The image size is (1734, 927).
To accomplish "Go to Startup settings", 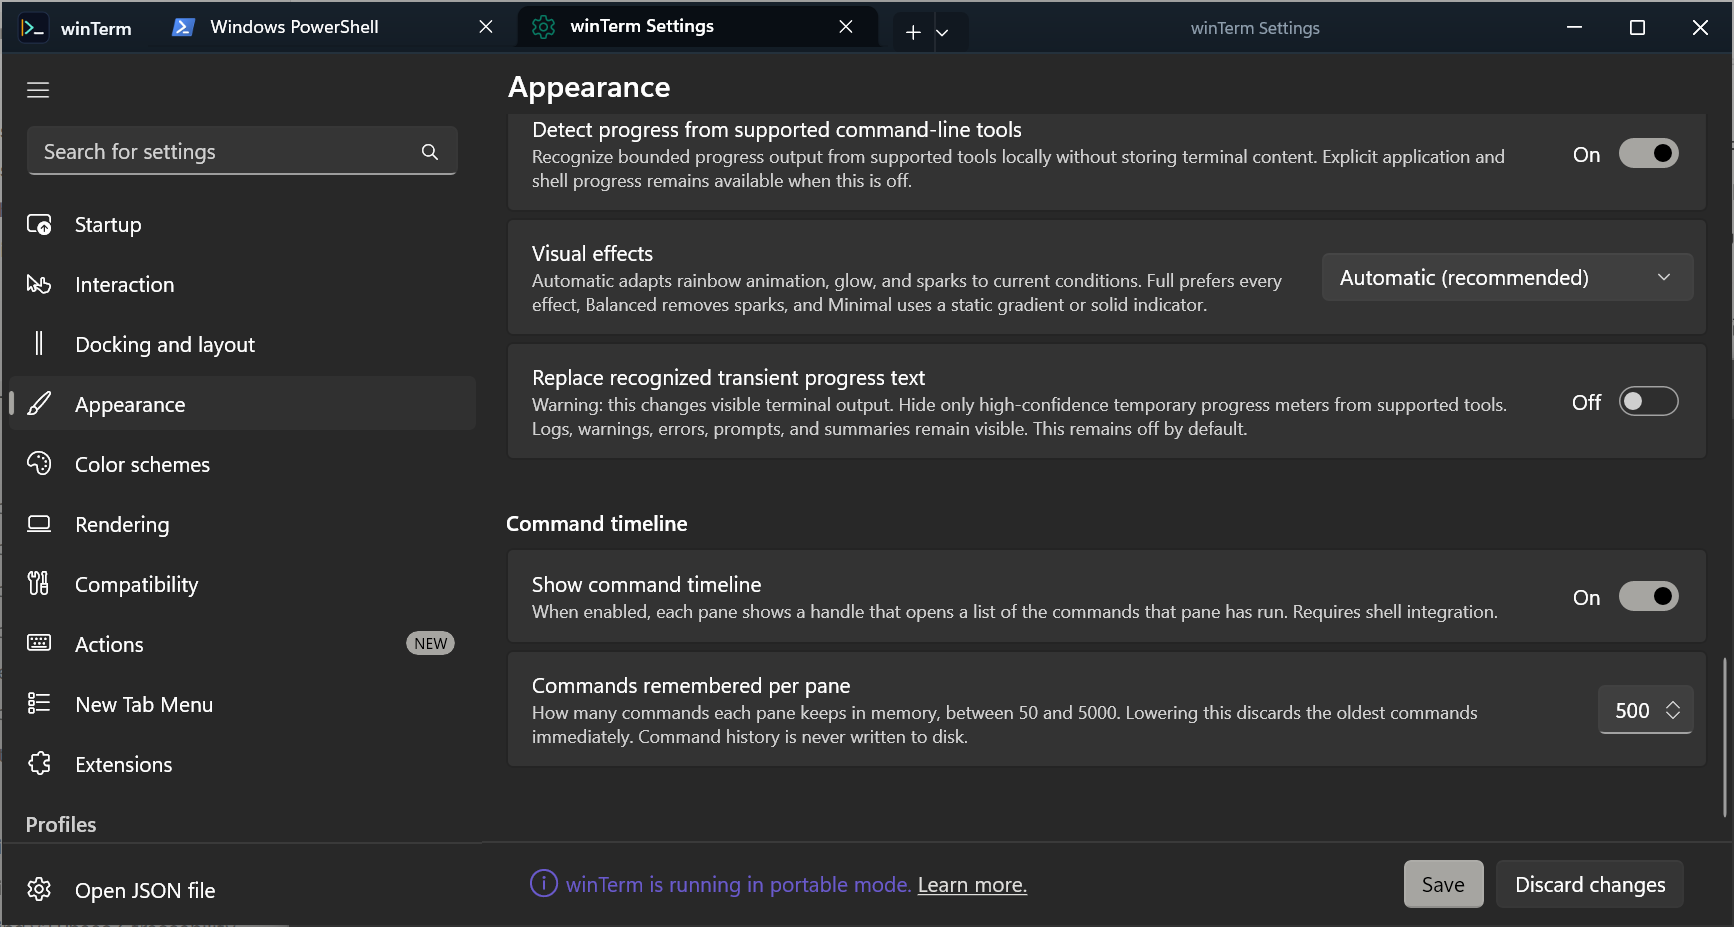I will click(243, 225).
